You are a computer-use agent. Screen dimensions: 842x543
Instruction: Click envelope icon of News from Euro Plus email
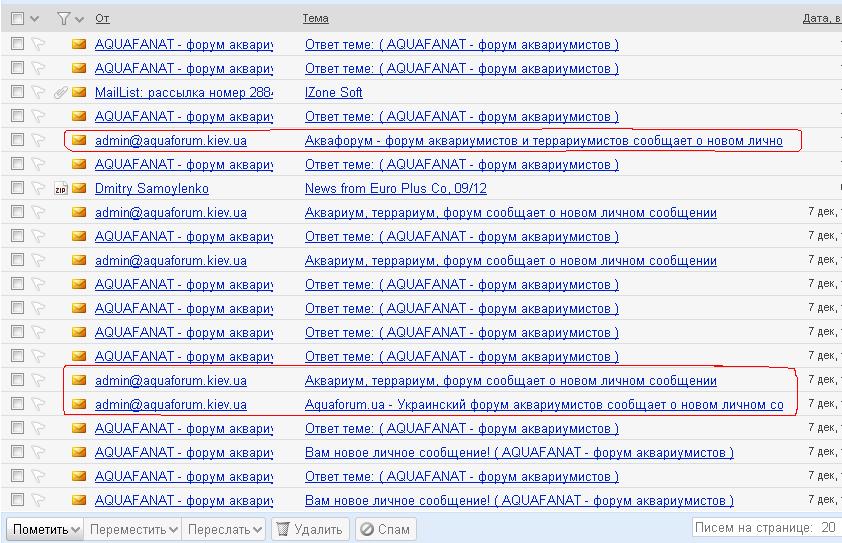[x=79, y=188]
